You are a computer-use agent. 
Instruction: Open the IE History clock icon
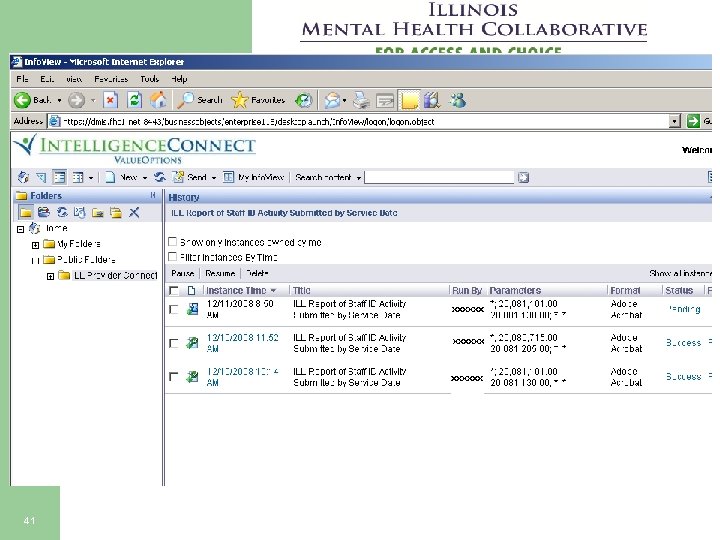303,100
